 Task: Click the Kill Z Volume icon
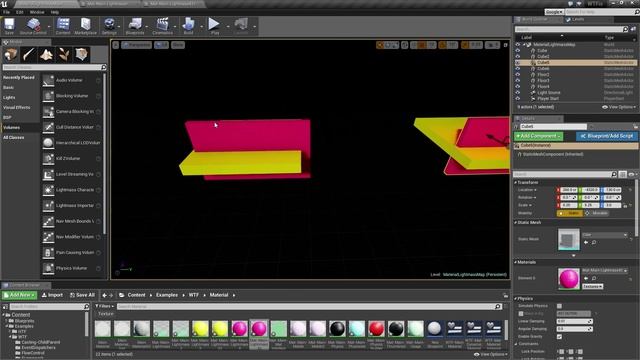[x=48, y=158]
